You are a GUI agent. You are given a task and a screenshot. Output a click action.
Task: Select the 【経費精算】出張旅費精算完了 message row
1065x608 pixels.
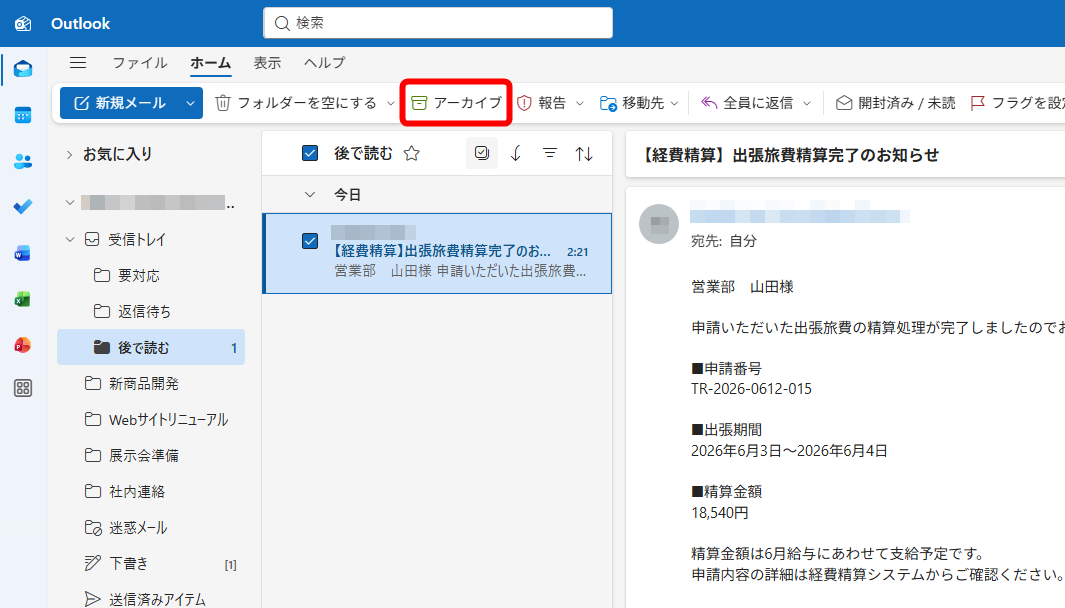point(438,253)
